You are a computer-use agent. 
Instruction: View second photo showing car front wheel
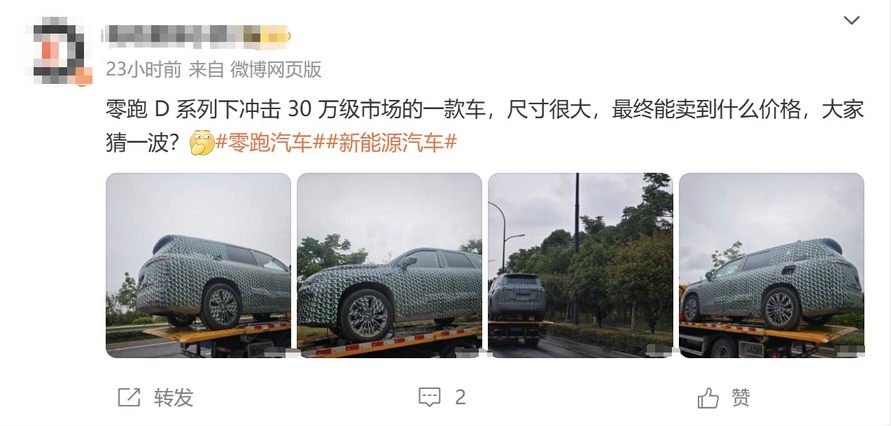tap(389, 265)
